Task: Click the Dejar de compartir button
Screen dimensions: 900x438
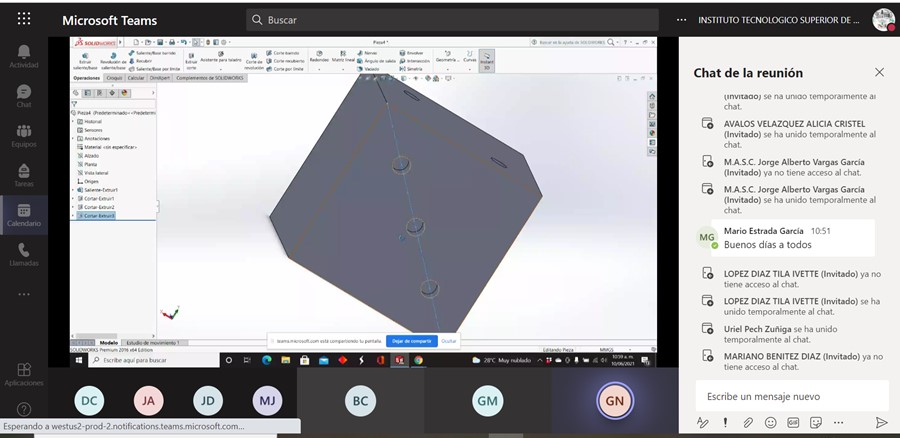Action: [412, 341]
